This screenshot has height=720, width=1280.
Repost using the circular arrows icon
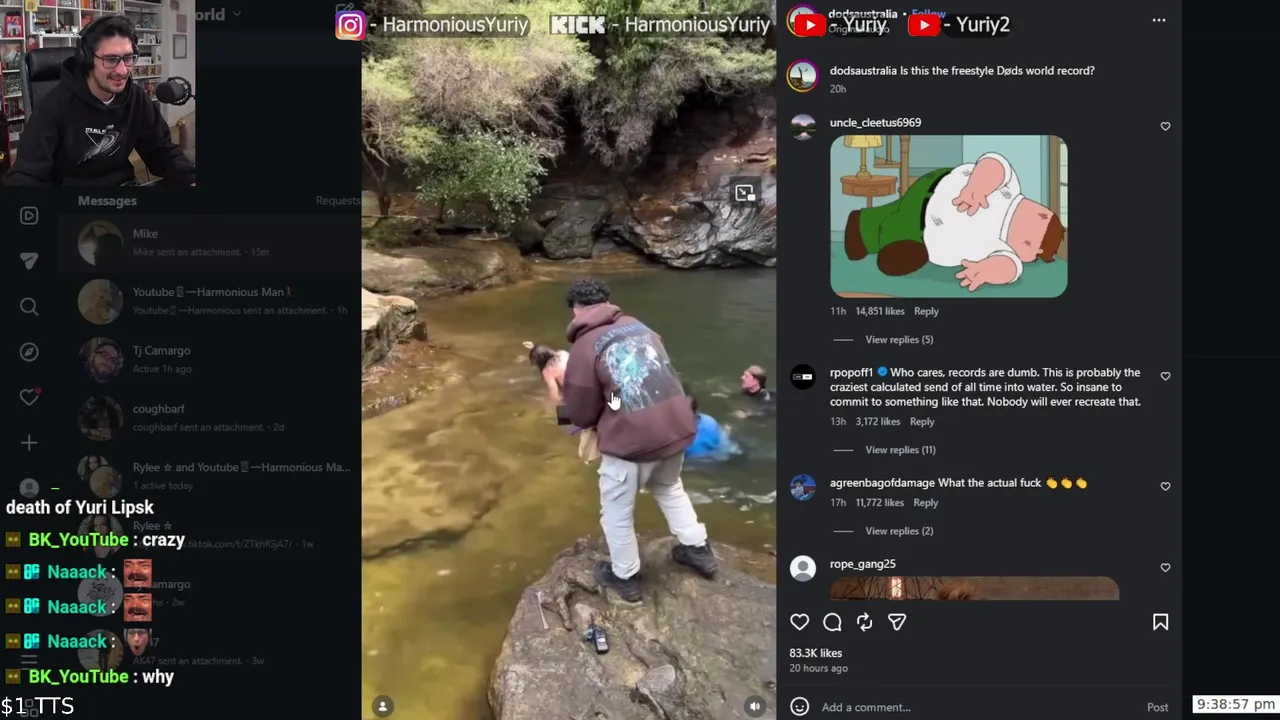(x=865, y=622)
